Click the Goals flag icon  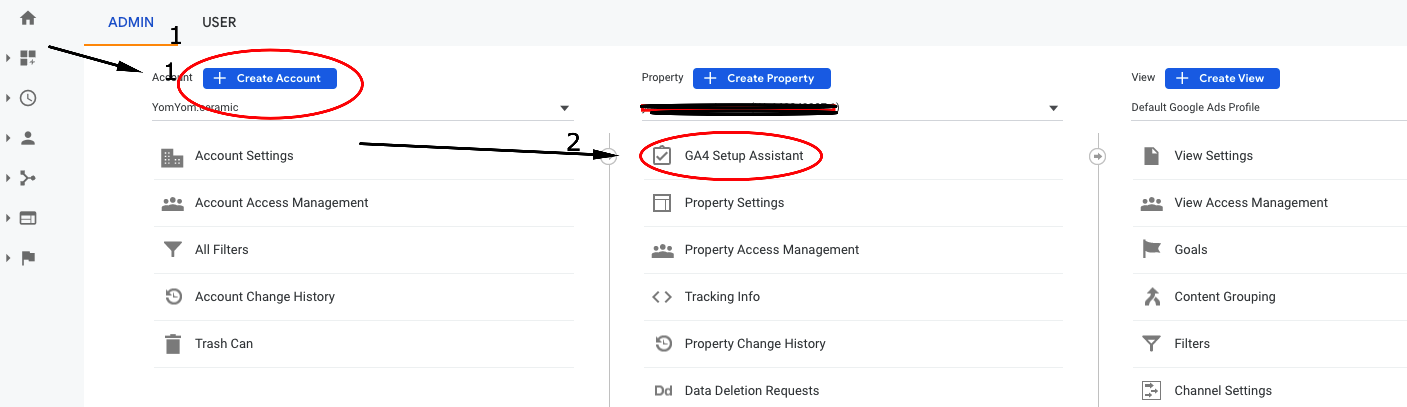point(1151,249)
